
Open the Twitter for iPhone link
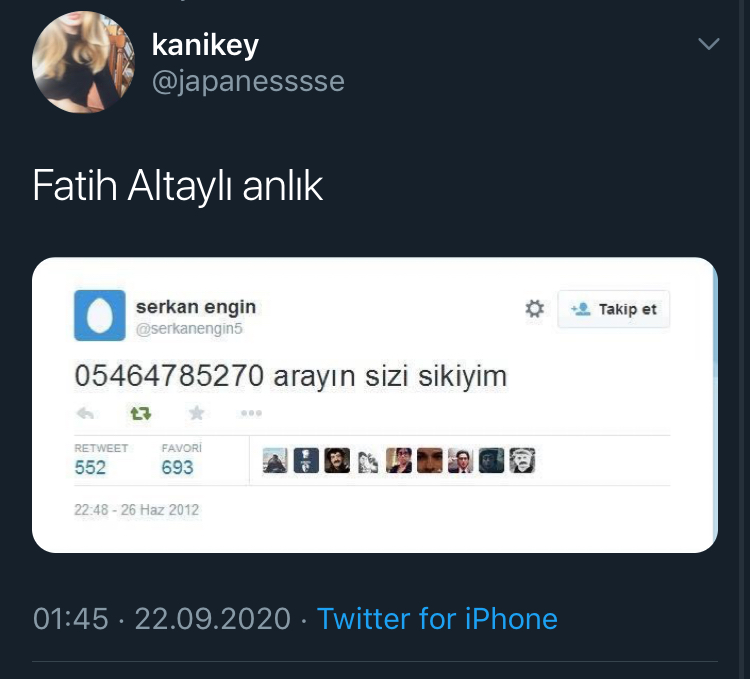(x=437, y=618)
